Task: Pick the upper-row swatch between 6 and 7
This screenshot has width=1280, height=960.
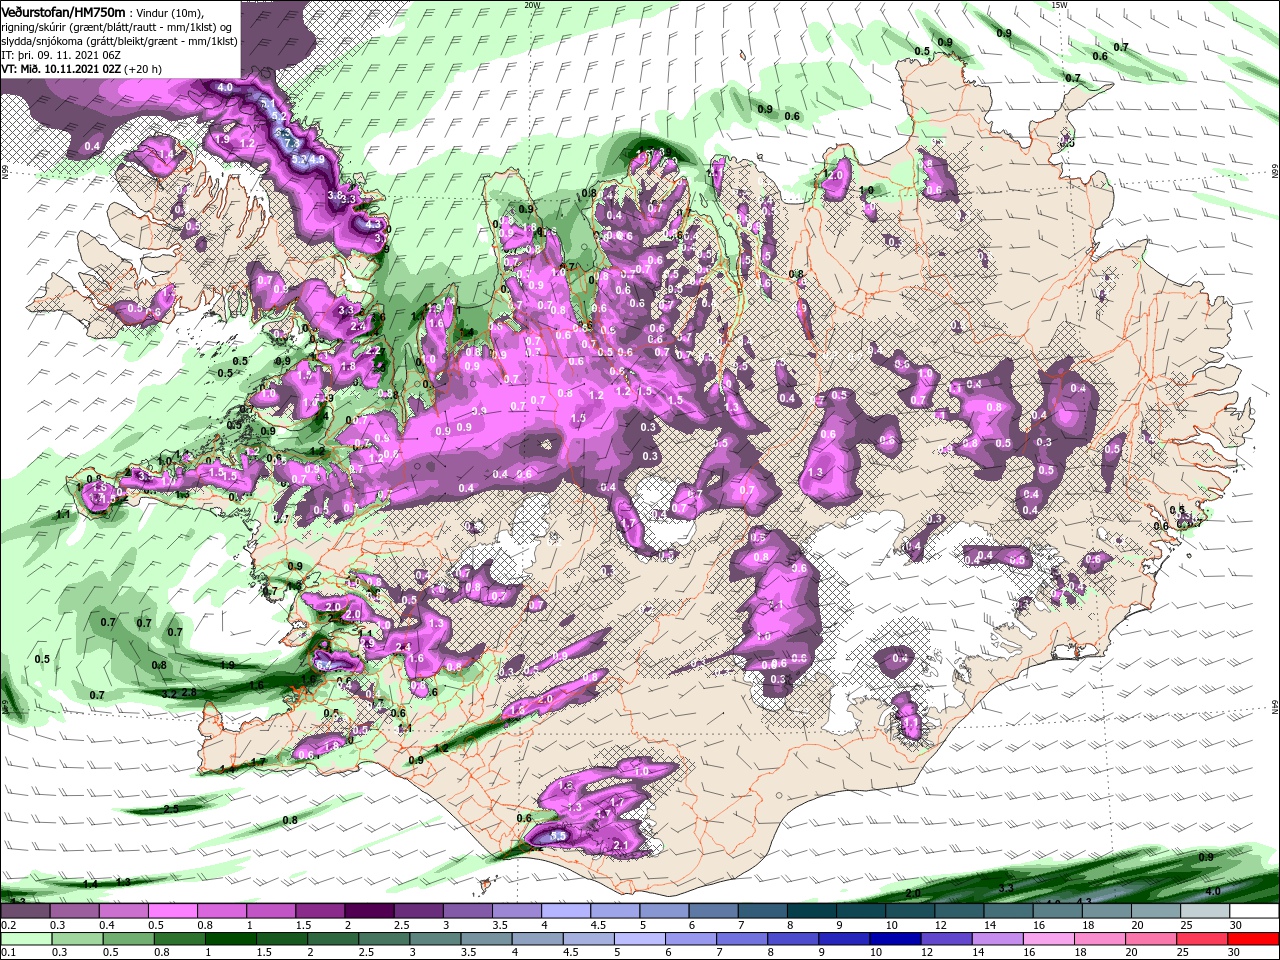Action: (713, 911)
